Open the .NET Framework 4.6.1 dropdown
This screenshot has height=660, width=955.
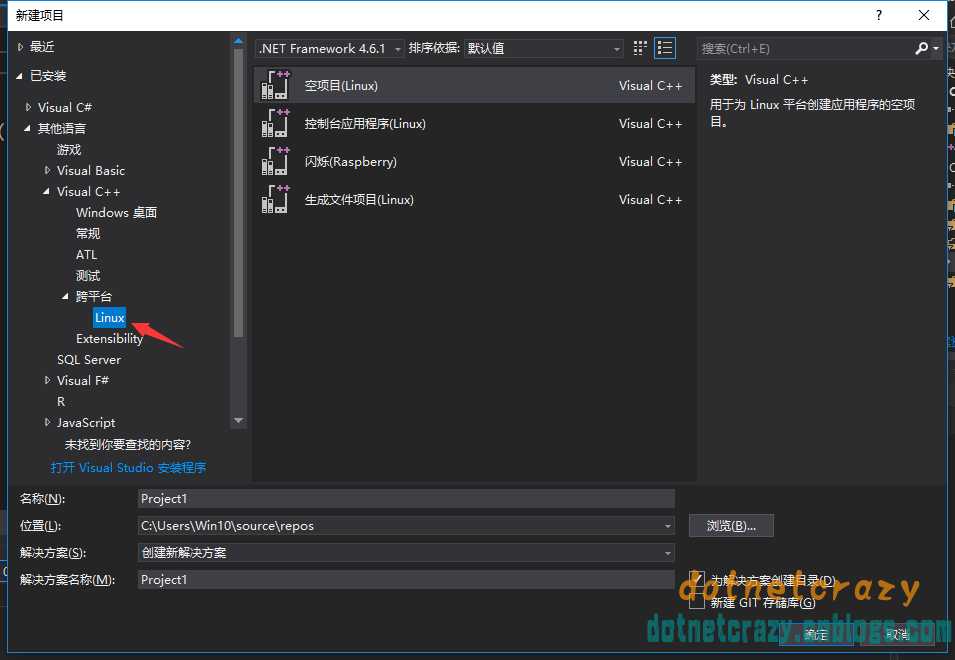[329, 48]
